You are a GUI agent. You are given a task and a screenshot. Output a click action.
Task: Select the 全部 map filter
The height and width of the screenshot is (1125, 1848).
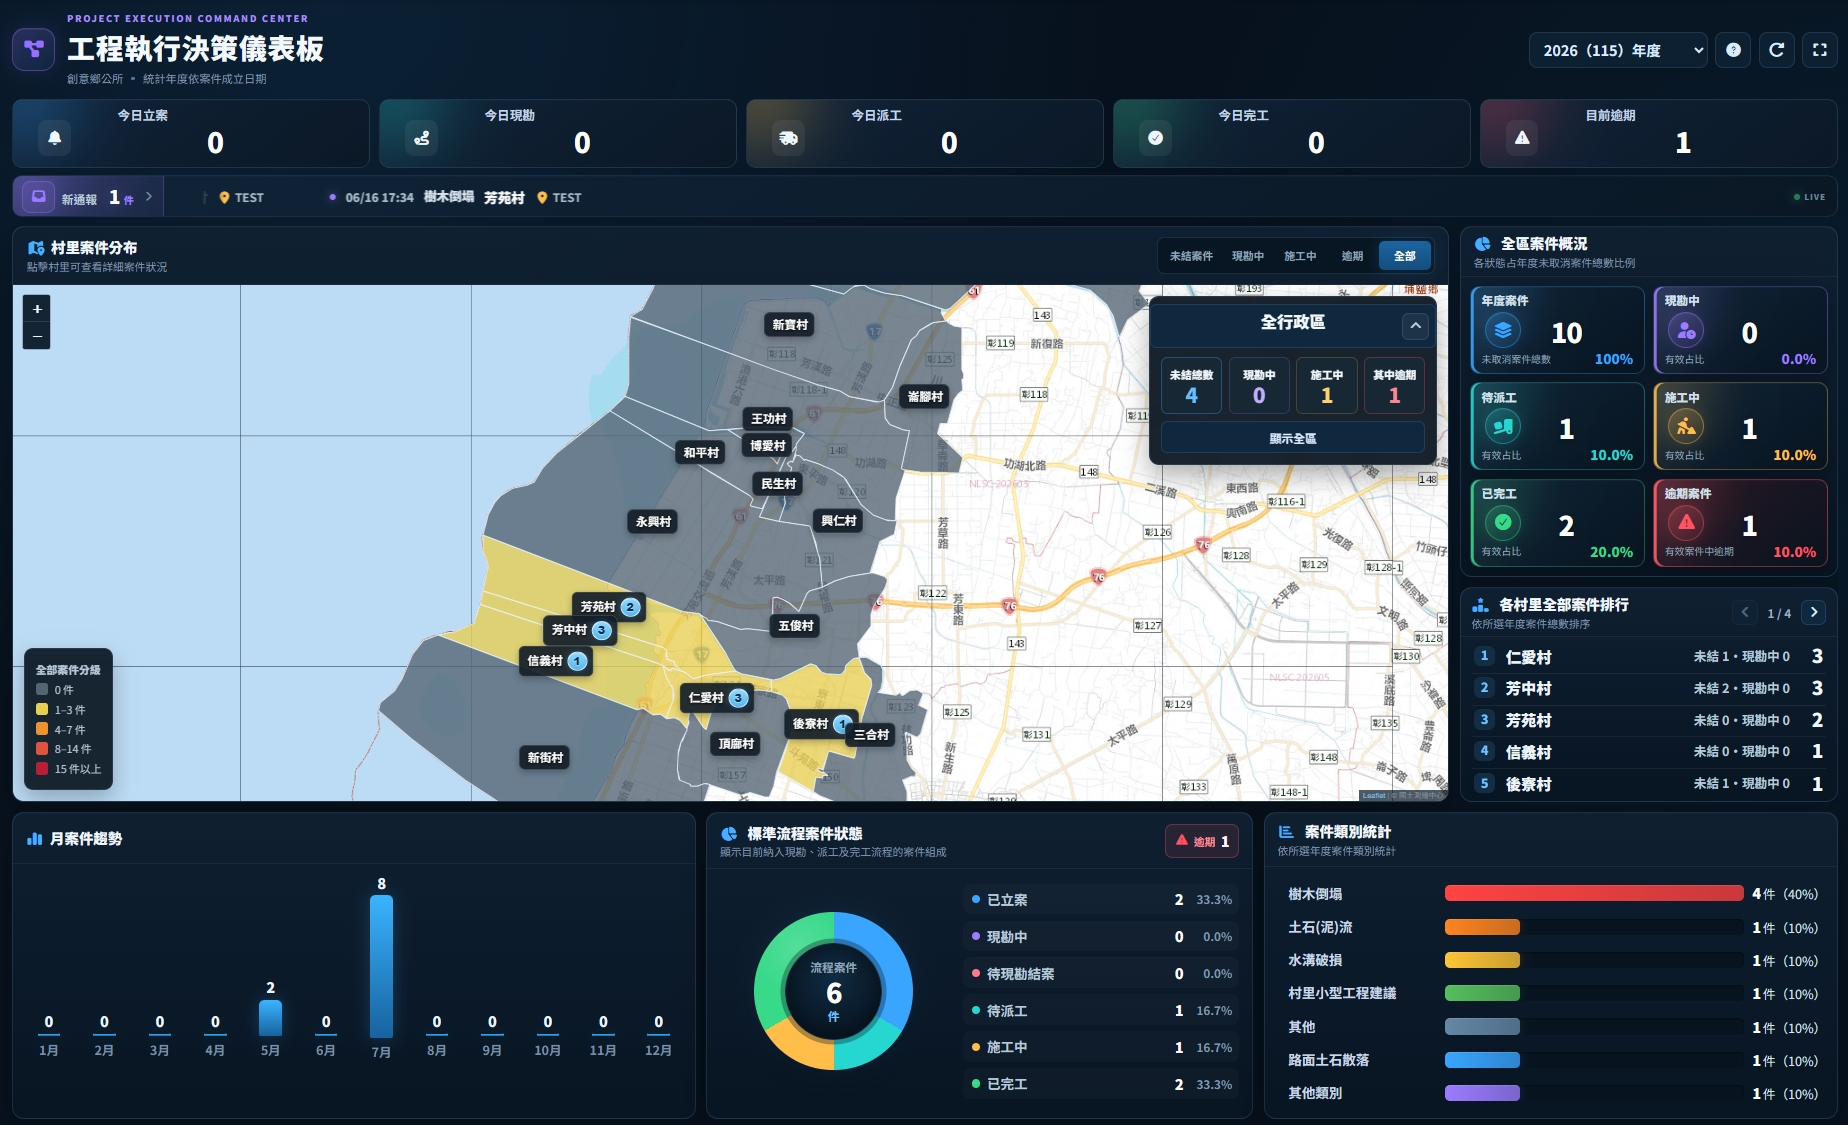[x=1405, y=256]
